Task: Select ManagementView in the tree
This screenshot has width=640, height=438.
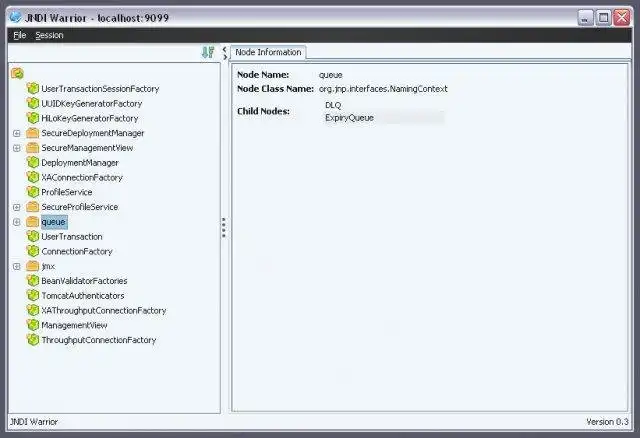Action: pyautogui.click(x=74, y=325)
